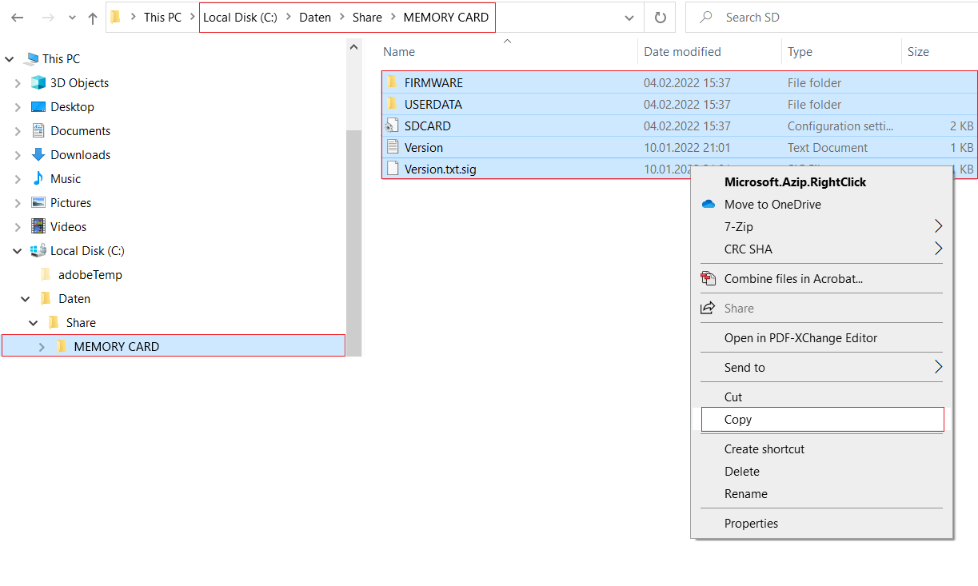978x586 pixels.
Task: Sort files by Date modified column
Action: [x=682, y=52]
